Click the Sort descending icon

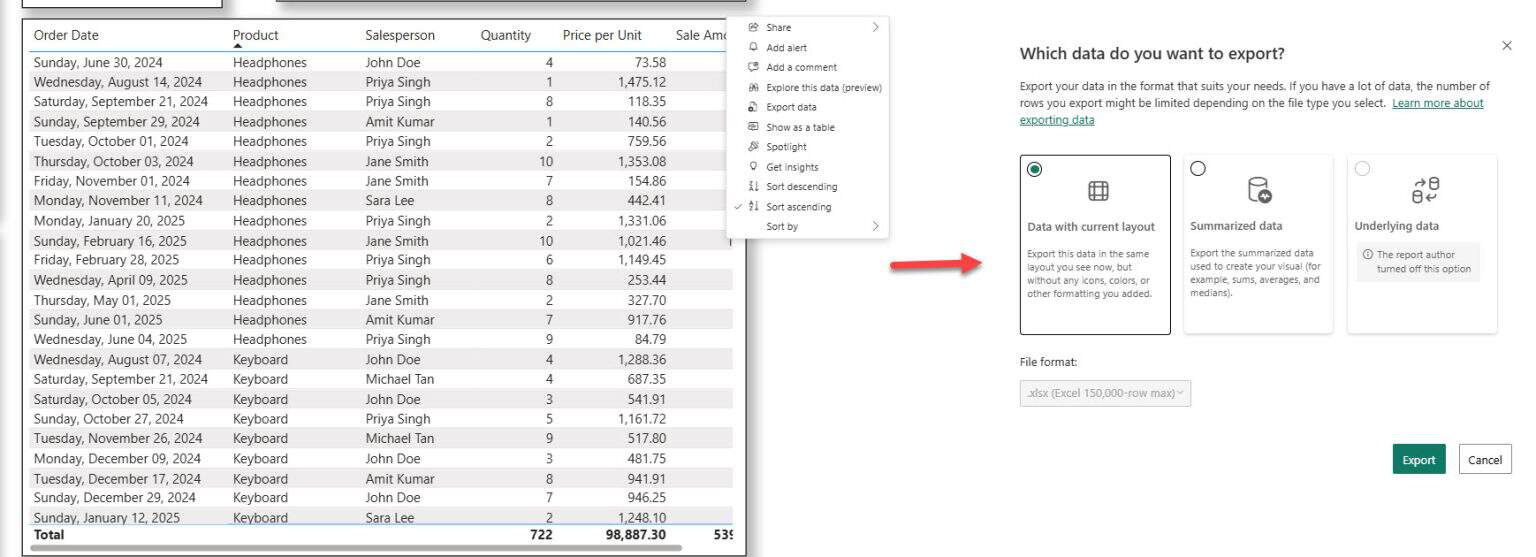pos(753,187)
